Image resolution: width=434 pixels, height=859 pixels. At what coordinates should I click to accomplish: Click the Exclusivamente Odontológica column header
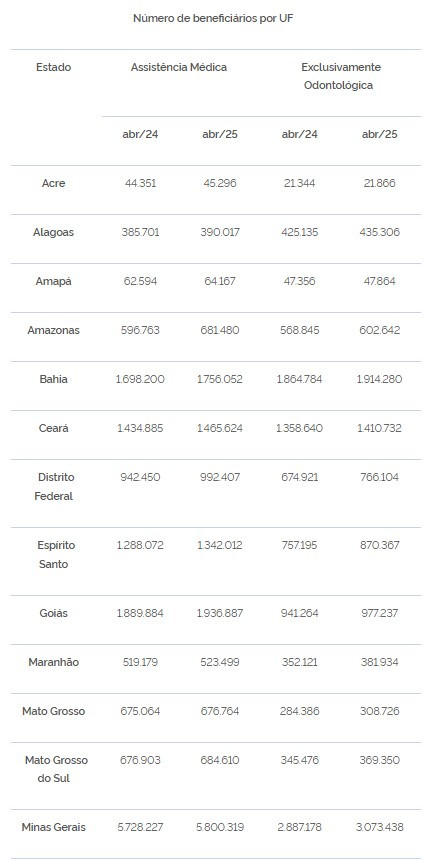point(339,76)
